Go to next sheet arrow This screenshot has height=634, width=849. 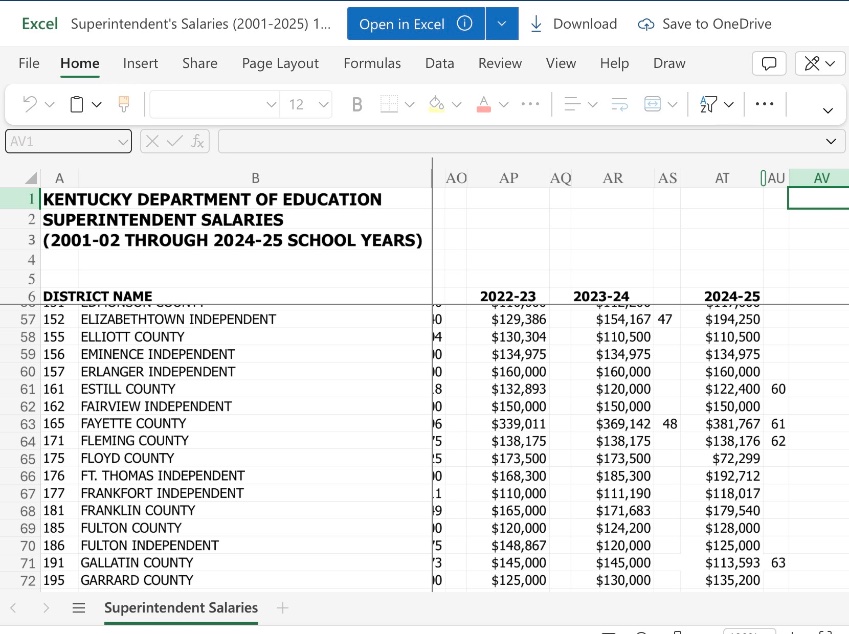tap(46, 608)
